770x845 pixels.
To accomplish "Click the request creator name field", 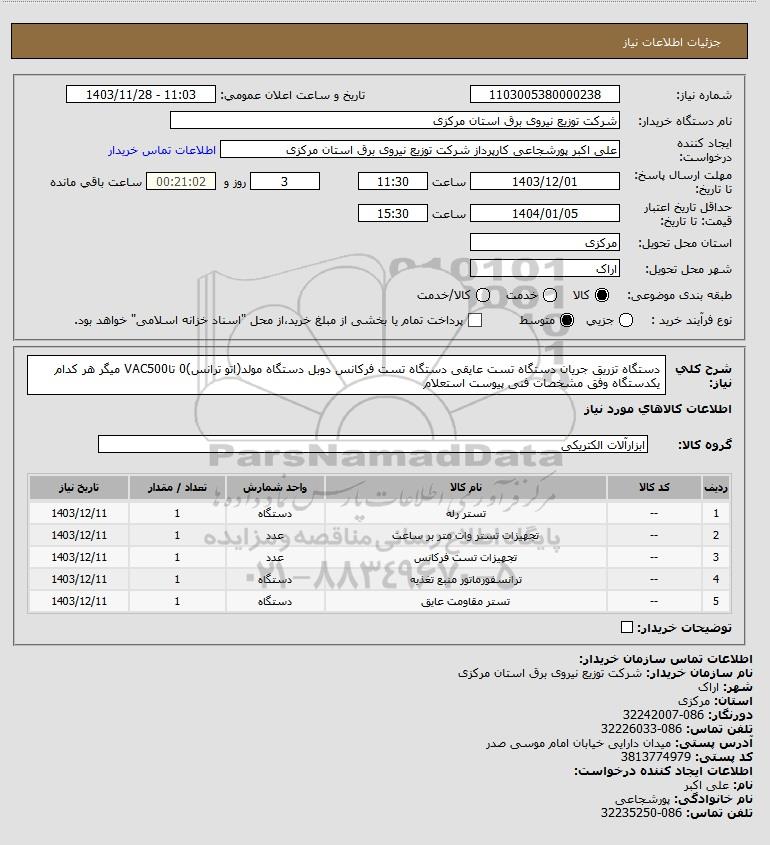I will (x=420, y=150).
